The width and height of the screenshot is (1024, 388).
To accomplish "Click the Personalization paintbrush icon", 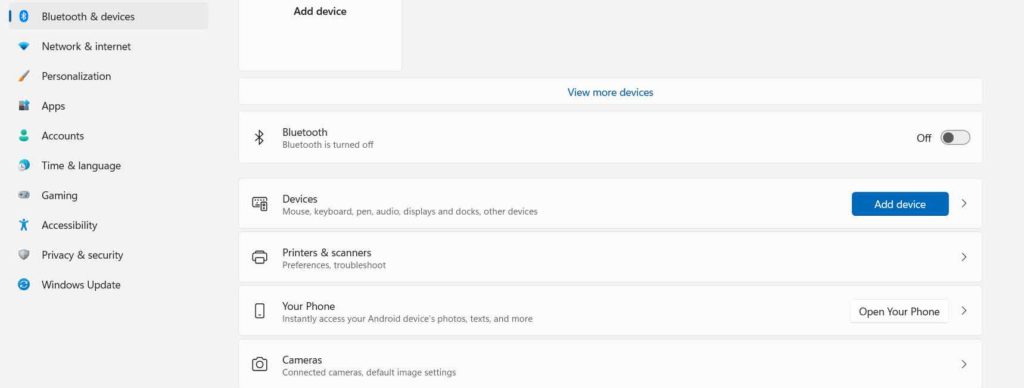I will click(x=24, y=76).
